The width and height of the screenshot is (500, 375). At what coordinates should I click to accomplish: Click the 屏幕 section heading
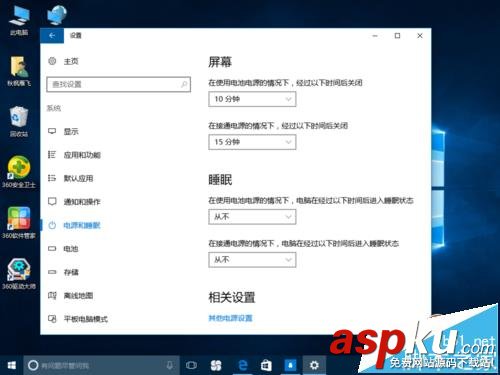(220, 62)
